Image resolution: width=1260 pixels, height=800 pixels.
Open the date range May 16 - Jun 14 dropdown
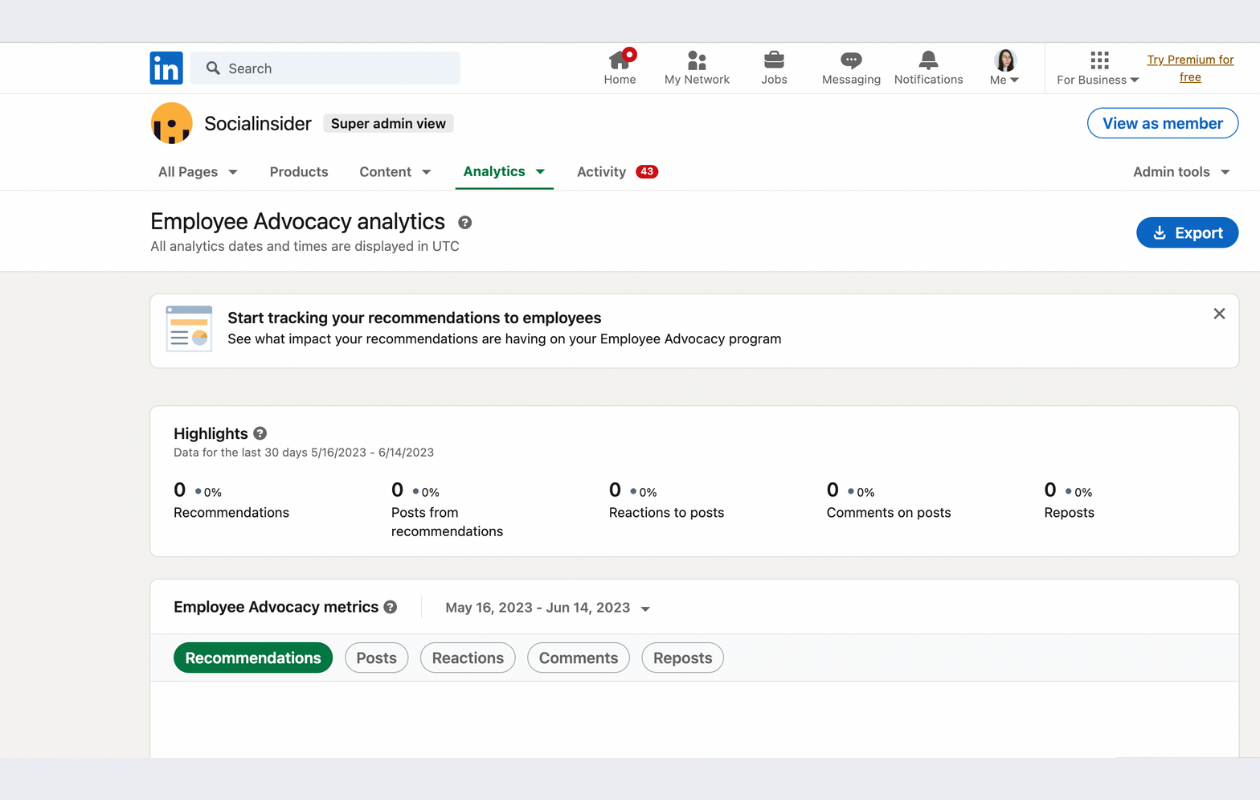pyautogui.click(x=548, y=608)
